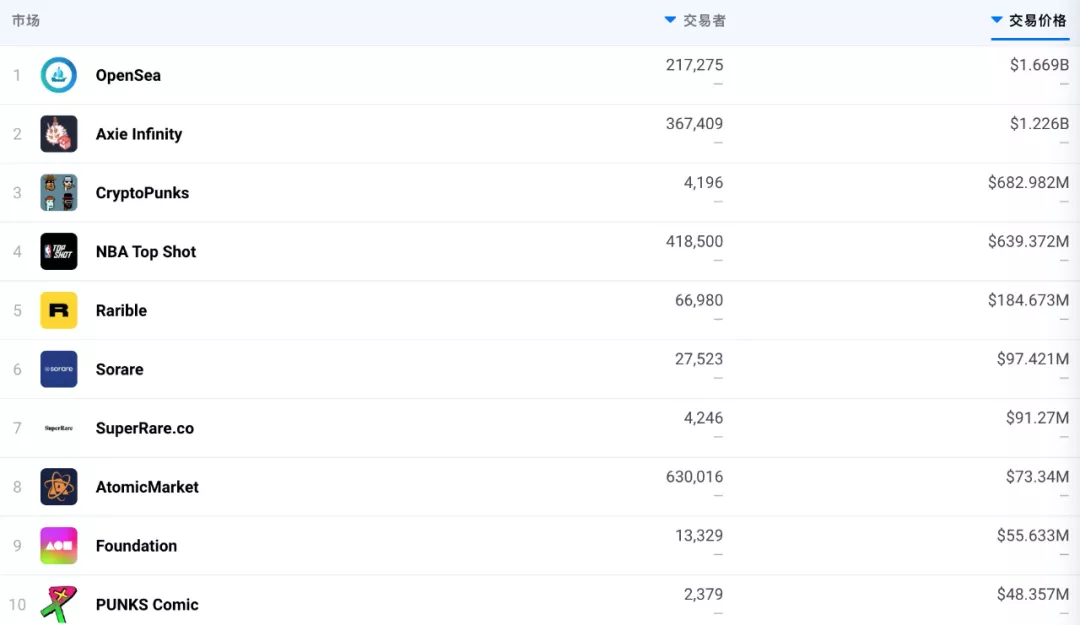Click rank number 1 beside OpenSea
The width and height of the screenshot is (1080, 625).
click(x=17, y=75)
